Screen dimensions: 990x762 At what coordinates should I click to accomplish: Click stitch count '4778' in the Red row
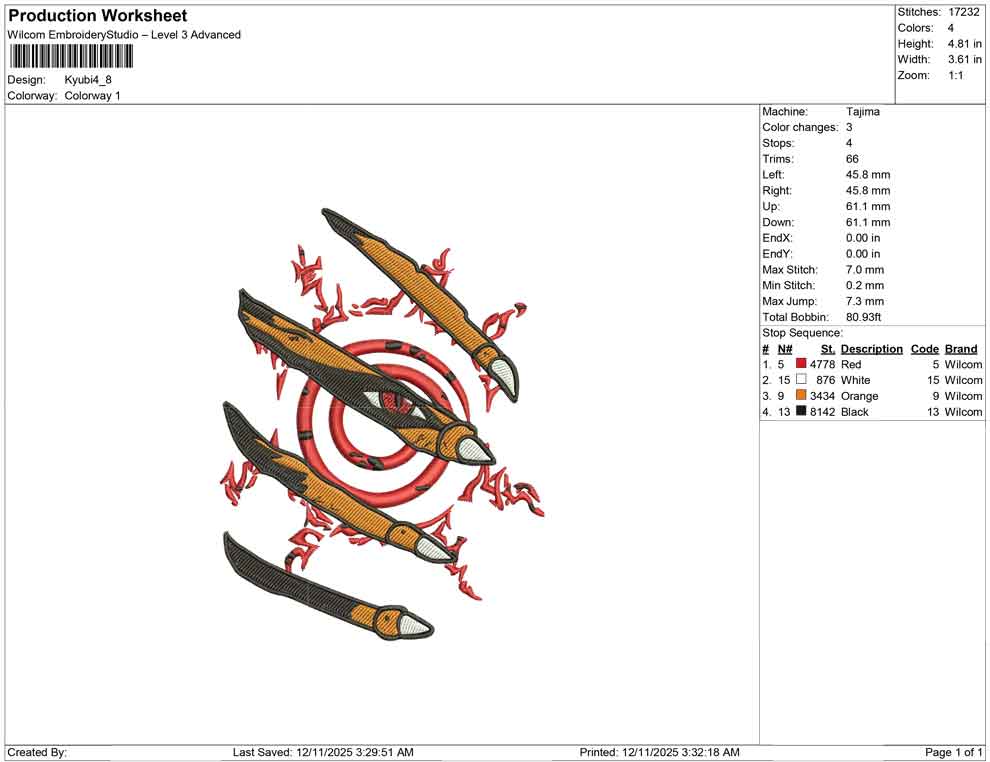click(x=823, y=364)
